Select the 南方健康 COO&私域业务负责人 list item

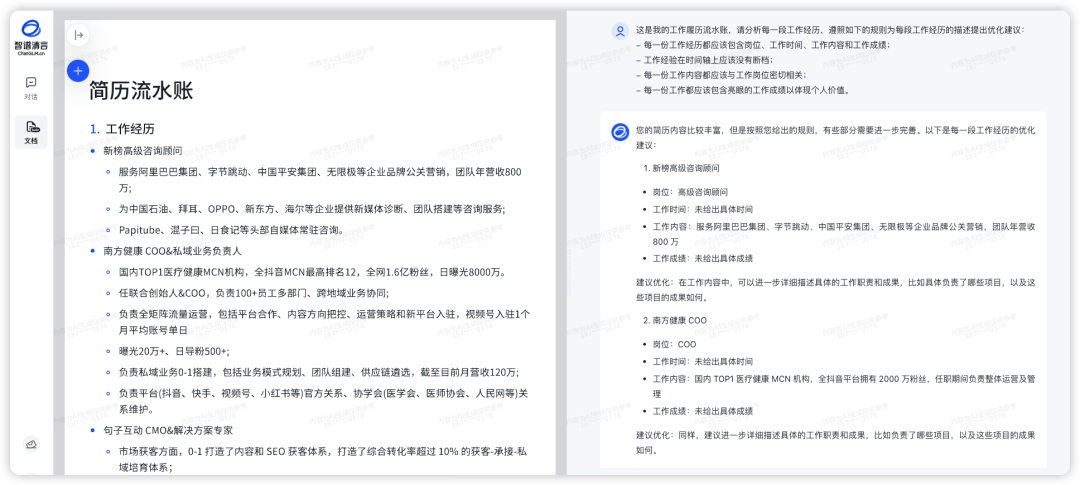point(172,251)
